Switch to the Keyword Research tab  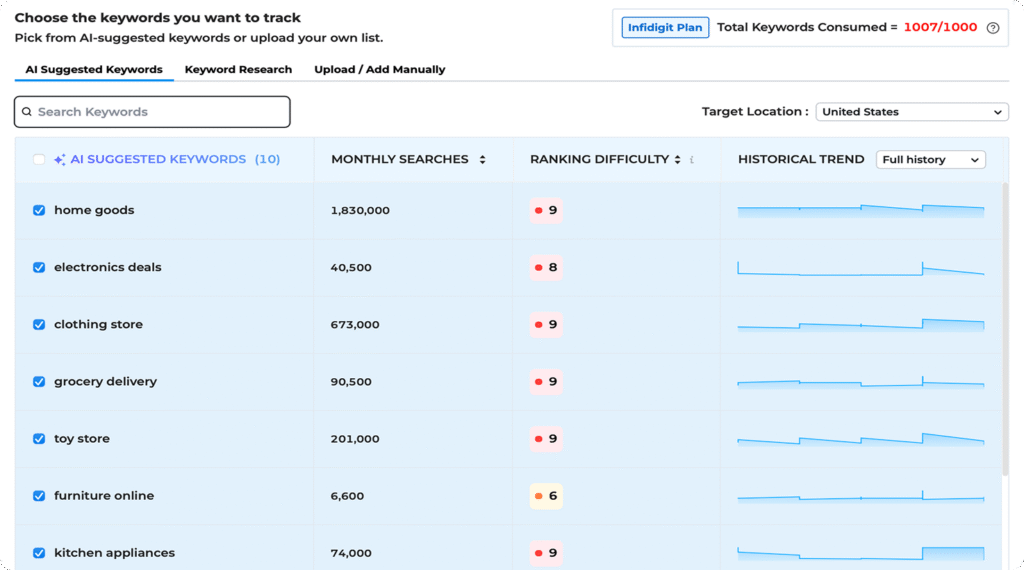click(238, 70)
